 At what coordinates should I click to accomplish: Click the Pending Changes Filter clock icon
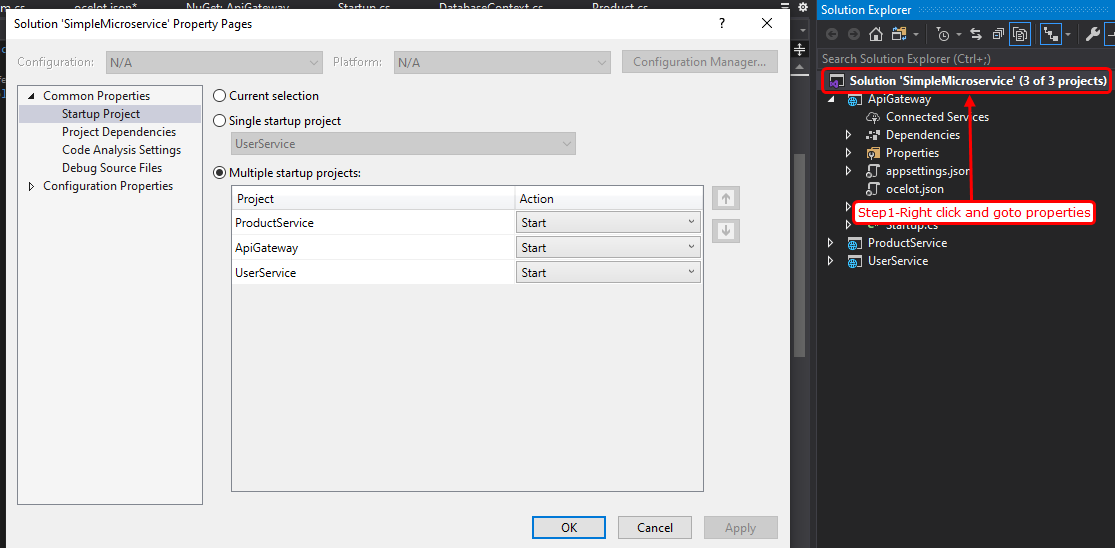click(x=942, y=34)
